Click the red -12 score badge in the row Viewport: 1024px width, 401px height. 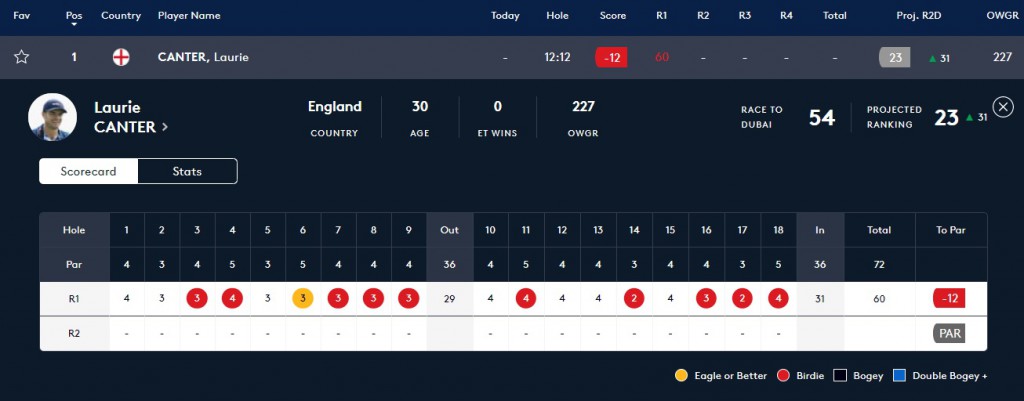(x=611, y=57)
